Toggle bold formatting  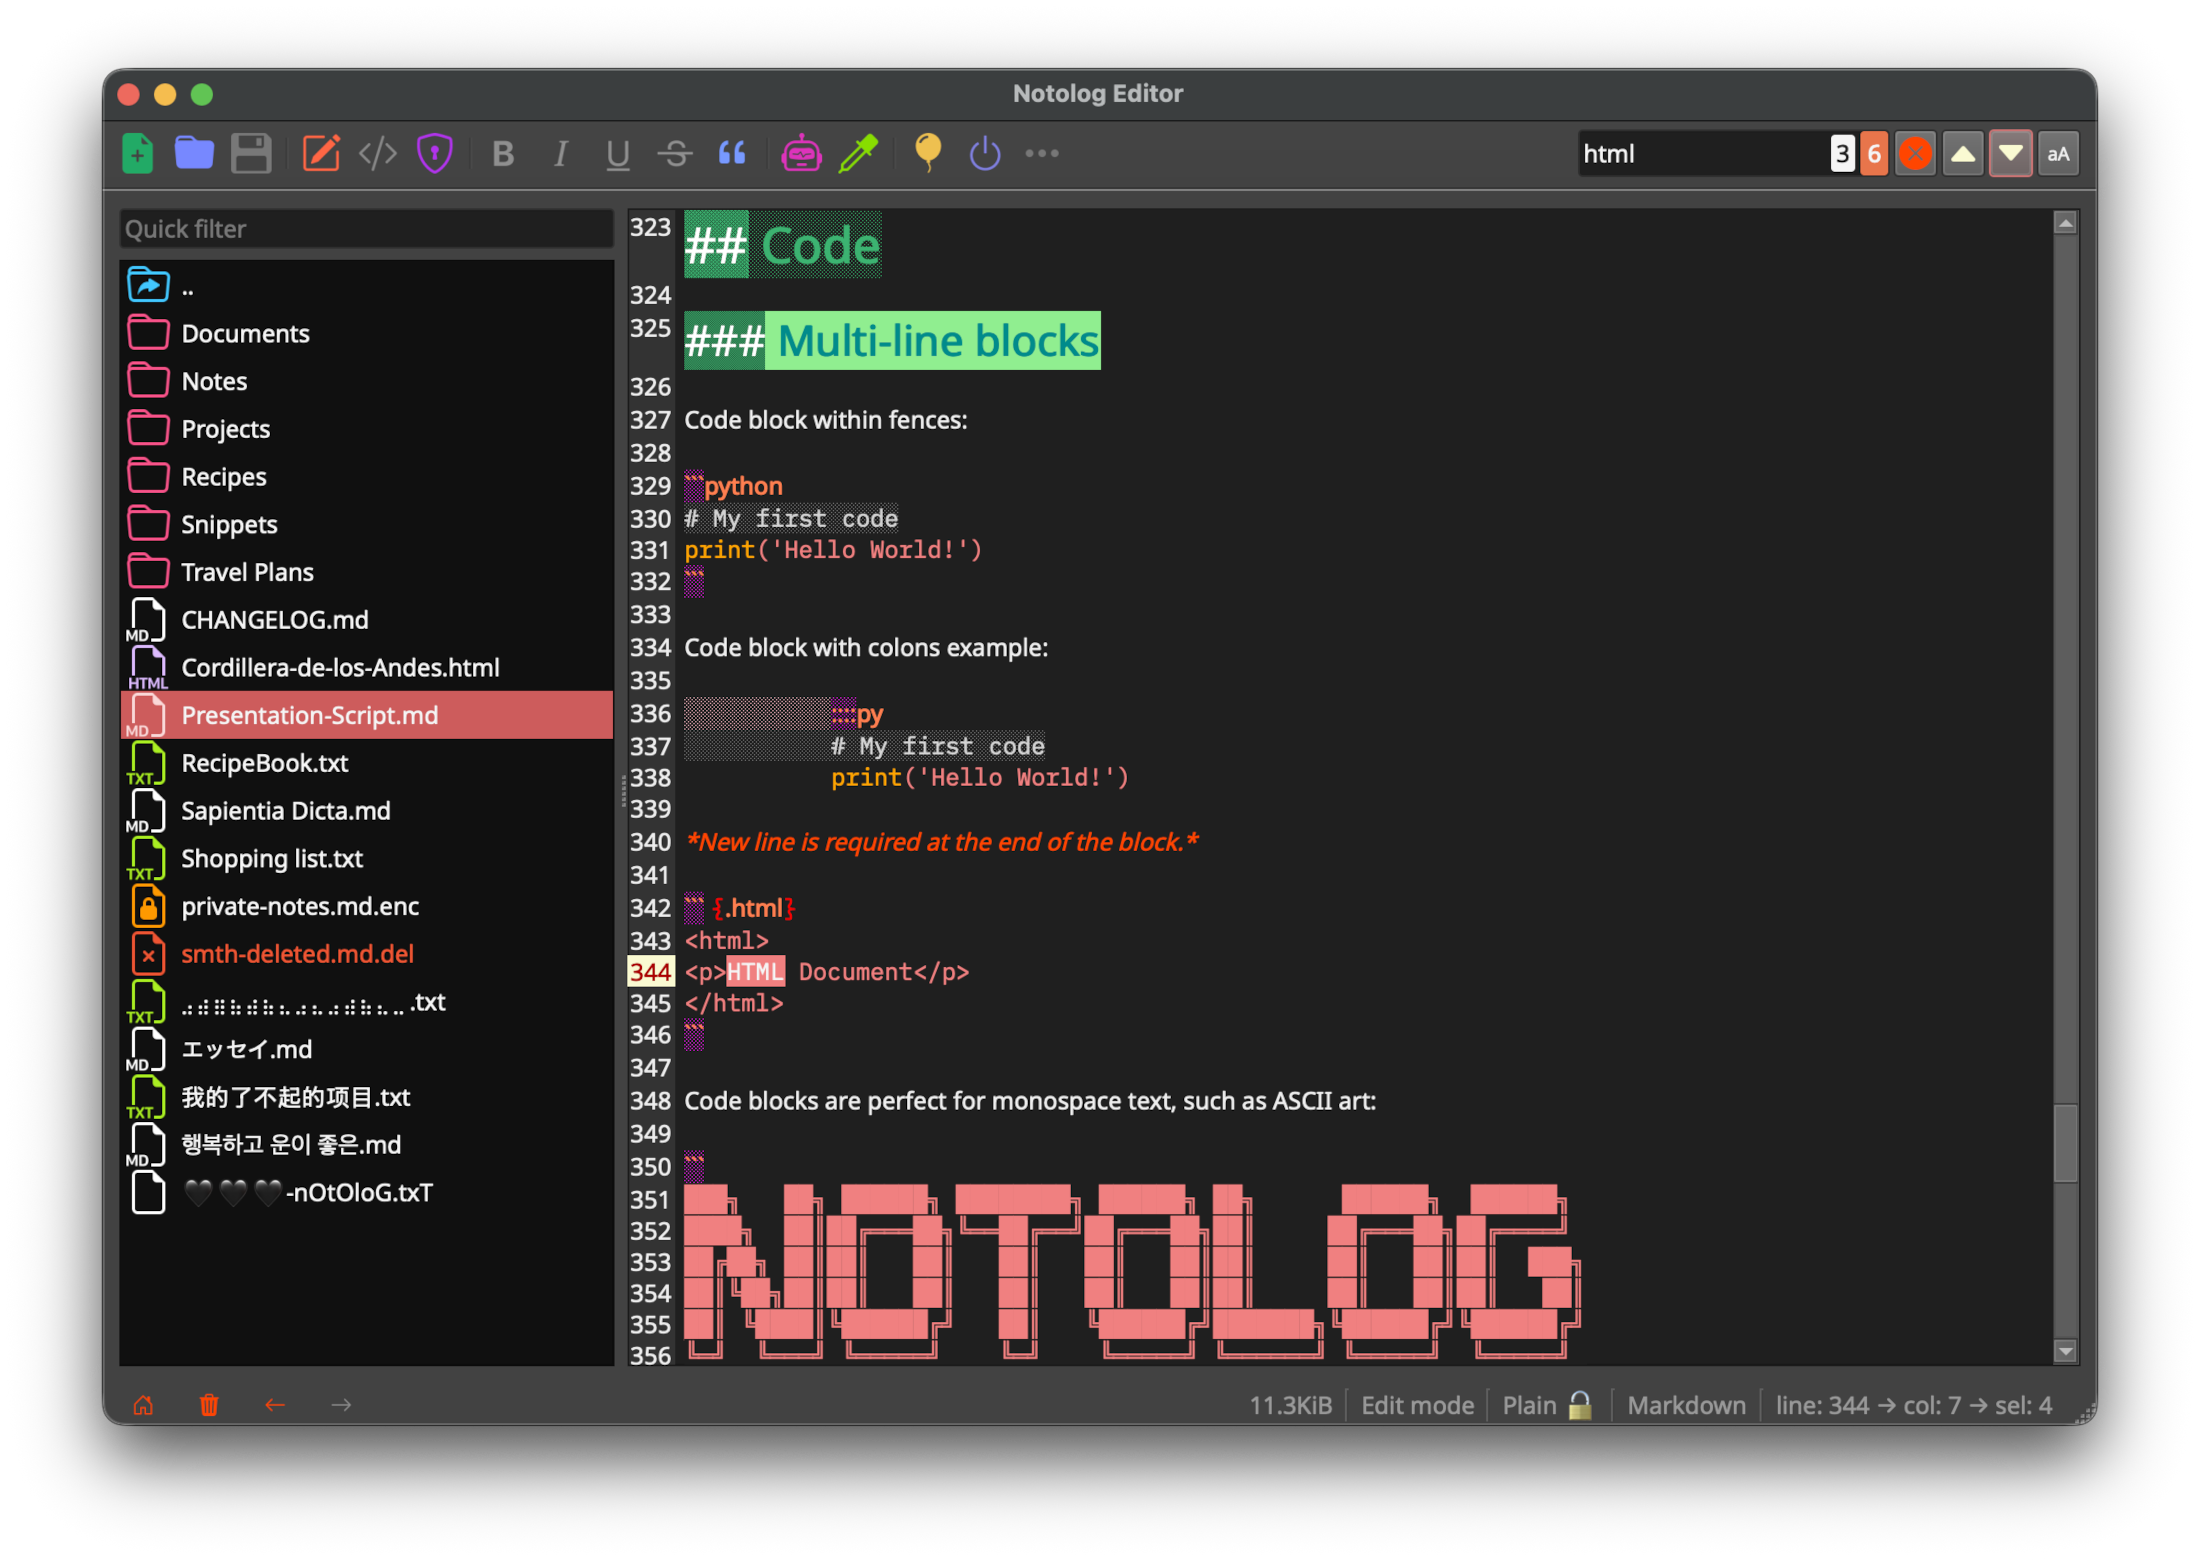click(503, 153)
